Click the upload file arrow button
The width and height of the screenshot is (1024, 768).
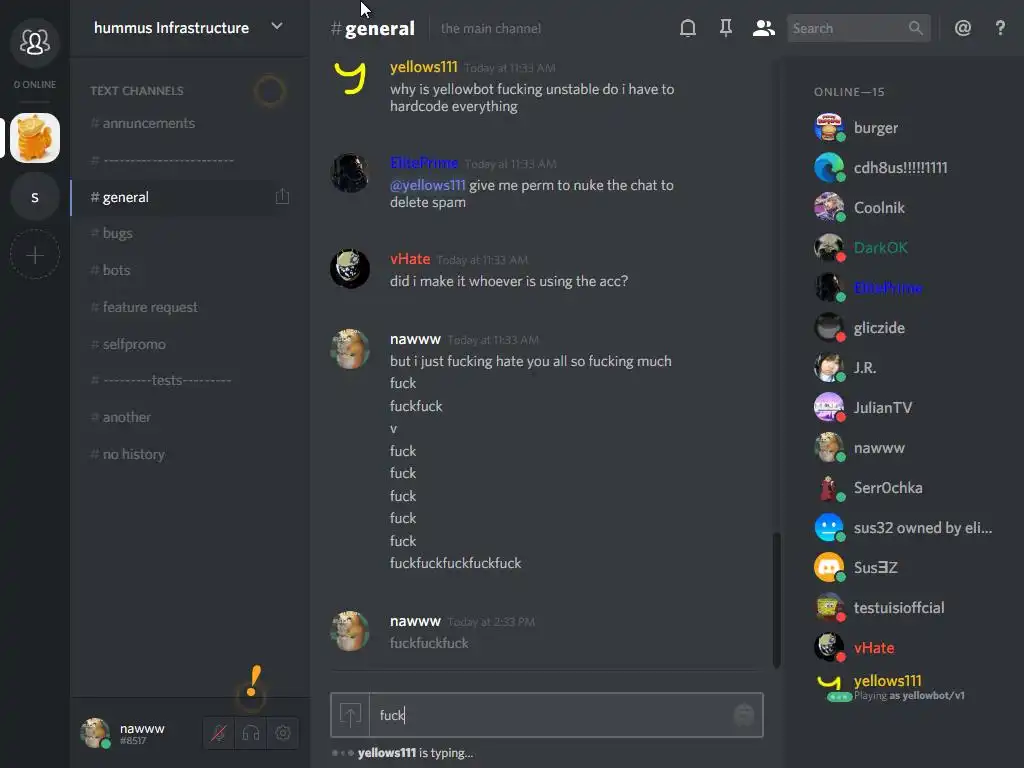pyautogui.click(x=350, y=715)
